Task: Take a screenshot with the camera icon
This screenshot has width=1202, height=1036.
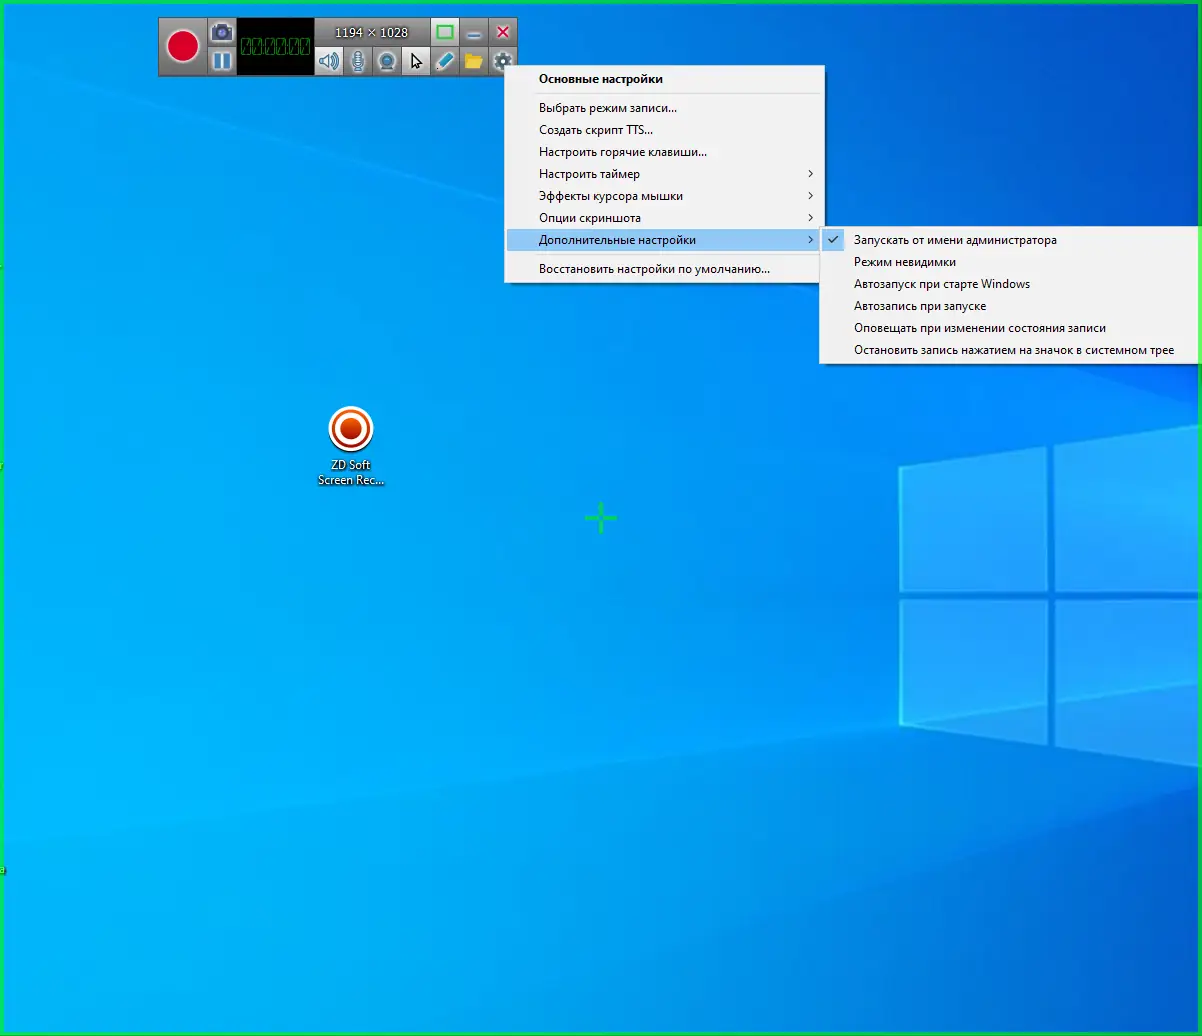Action: tap(222, 32)
